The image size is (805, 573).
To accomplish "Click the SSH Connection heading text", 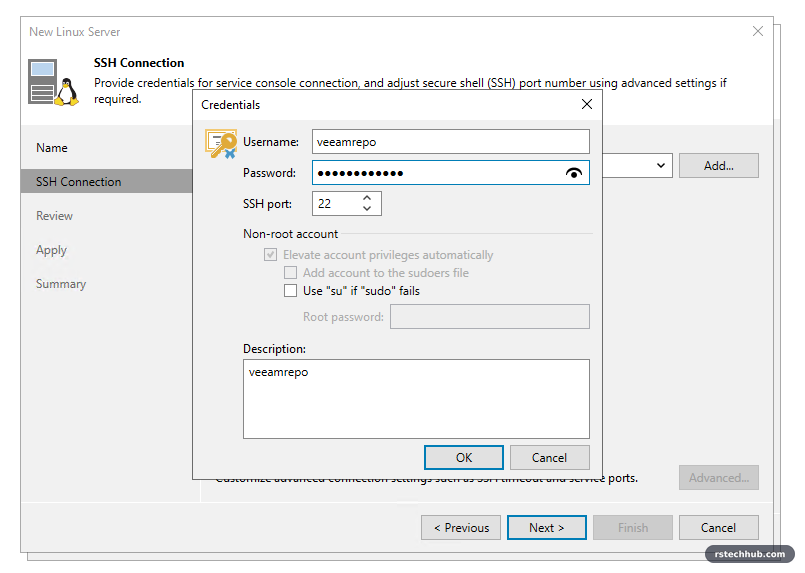I will 139,63.
